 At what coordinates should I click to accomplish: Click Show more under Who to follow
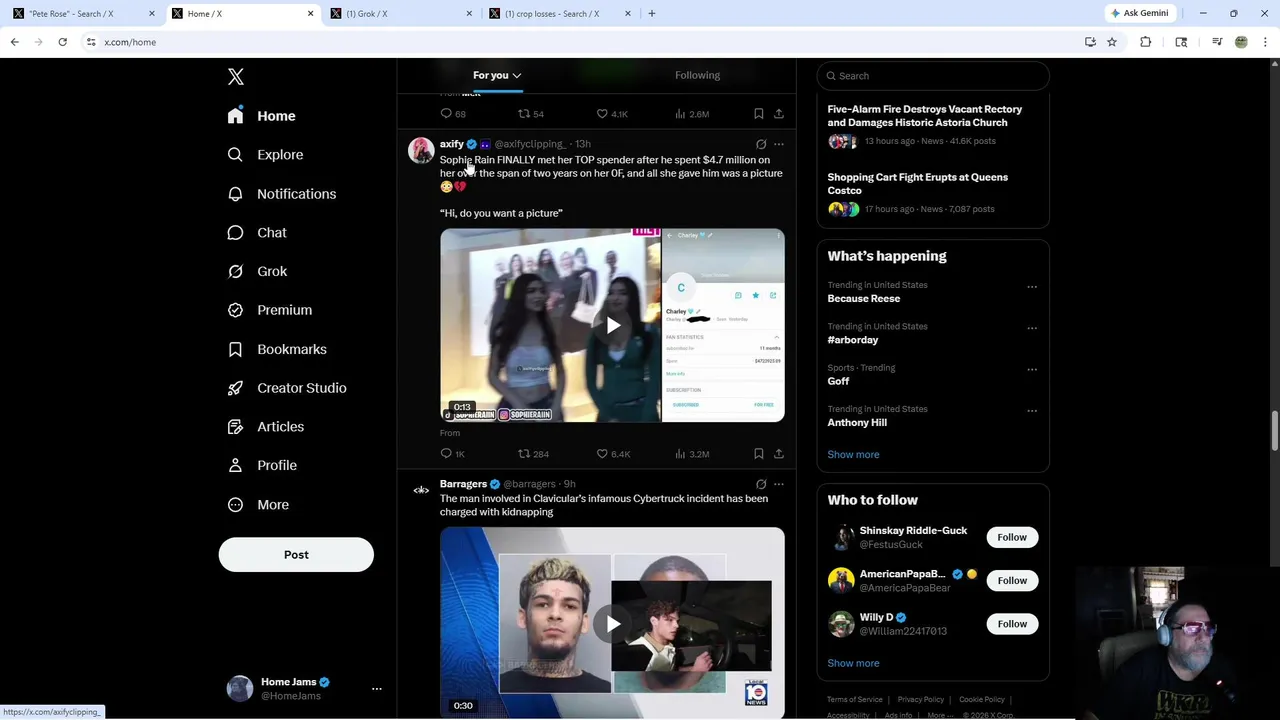tap(853, 663)
